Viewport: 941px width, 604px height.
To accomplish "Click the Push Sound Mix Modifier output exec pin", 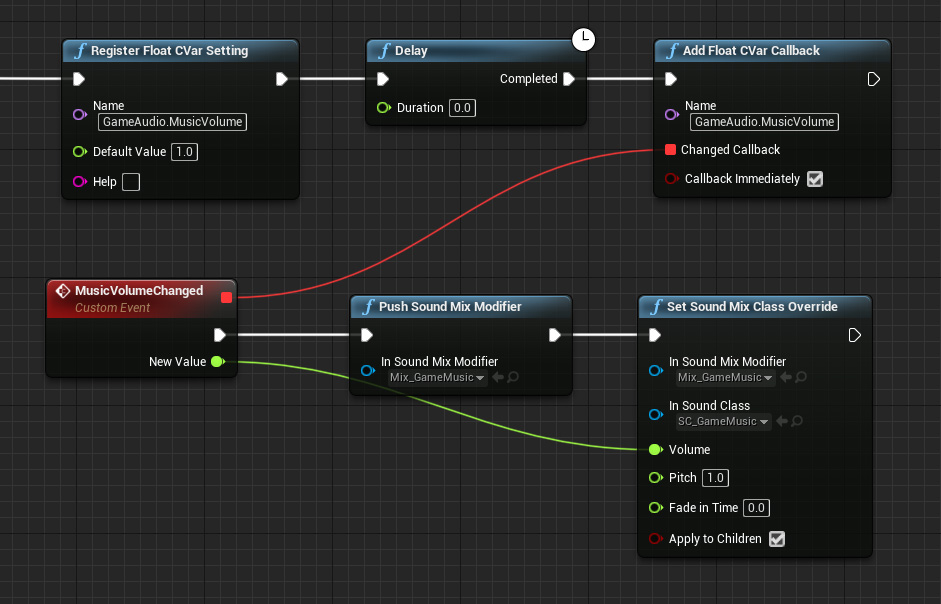I will tap(555, 335).
